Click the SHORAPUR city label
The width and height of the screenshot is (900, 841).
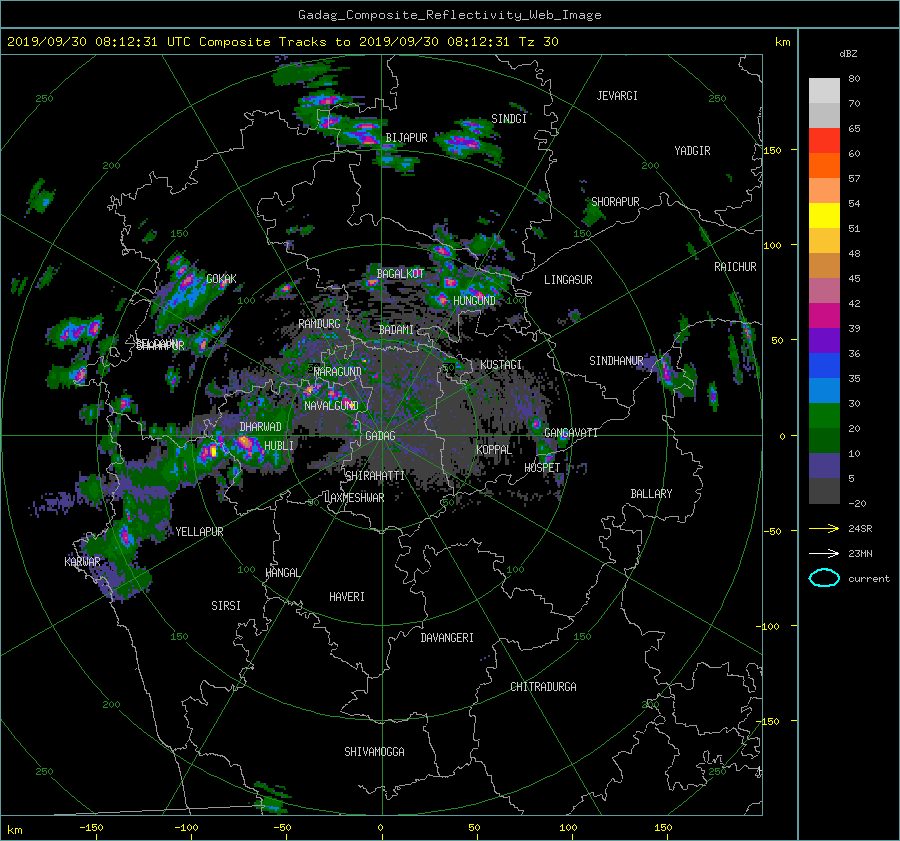point(615,202)
